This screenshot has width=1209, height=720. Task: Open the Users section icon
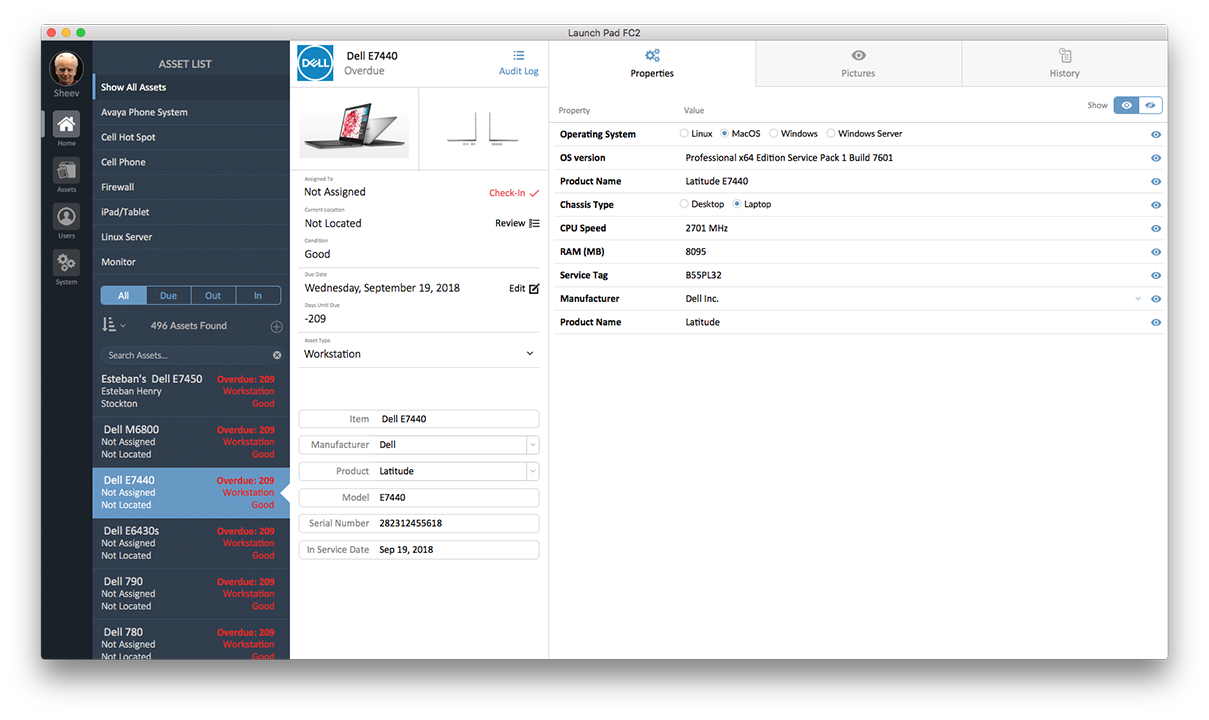66,217
